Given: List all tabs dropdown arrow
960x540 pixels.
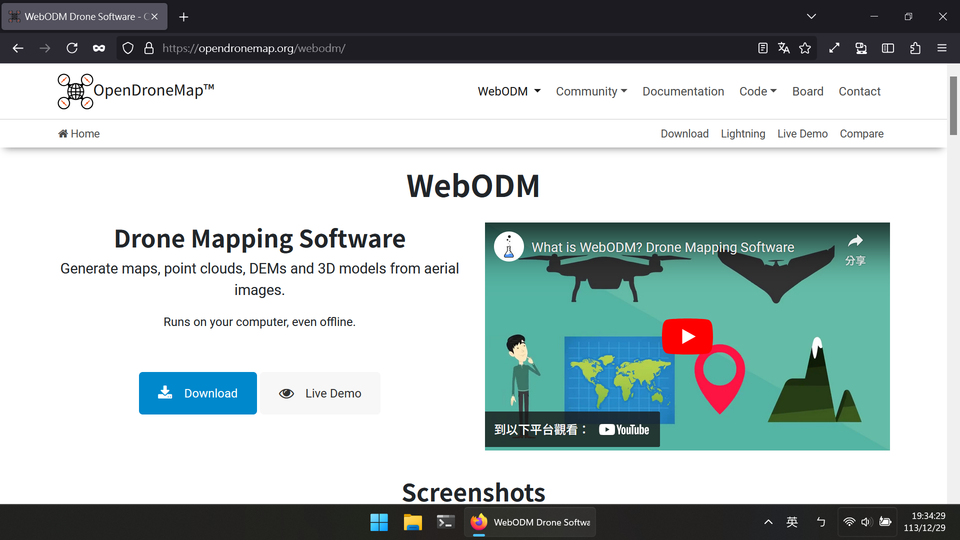Looking at the screenshot, I should 811,17.
